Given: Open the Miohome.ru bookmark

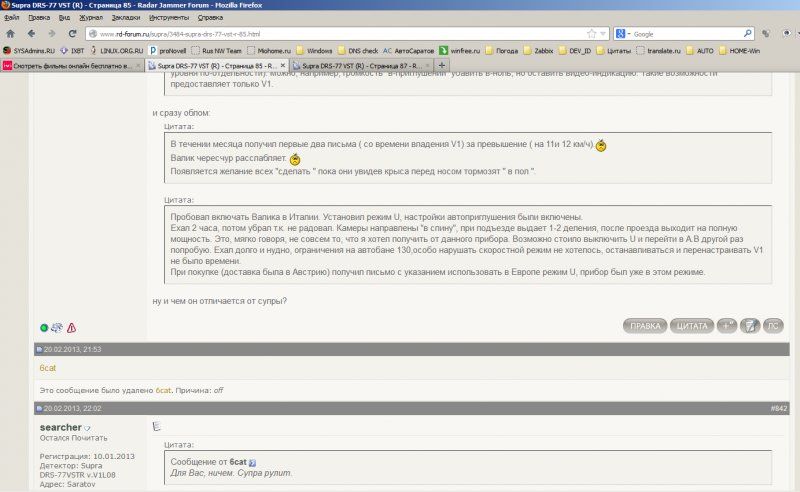Looking at the screenshot, I should point(269,51).
